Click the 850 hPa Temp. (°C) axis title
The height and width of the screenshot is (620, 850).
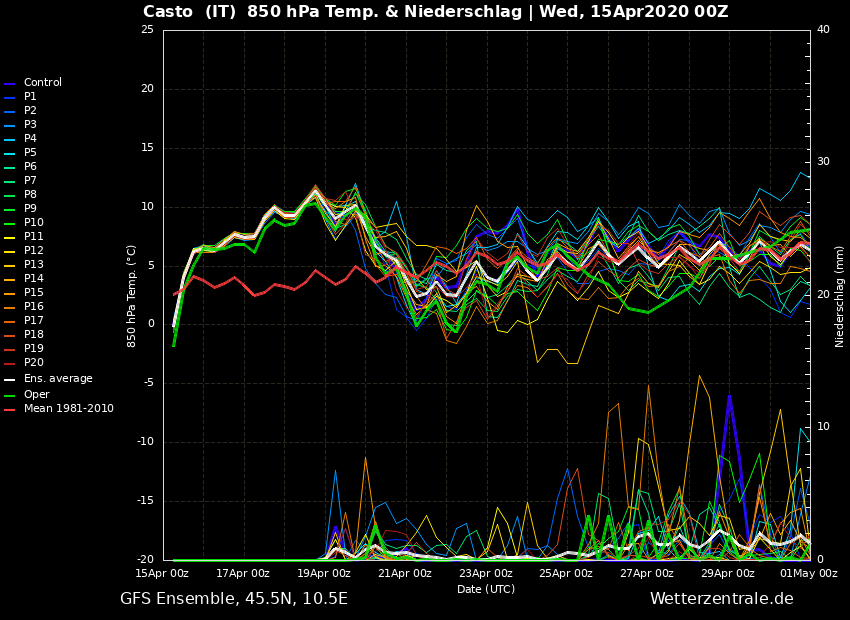[132, 296]
